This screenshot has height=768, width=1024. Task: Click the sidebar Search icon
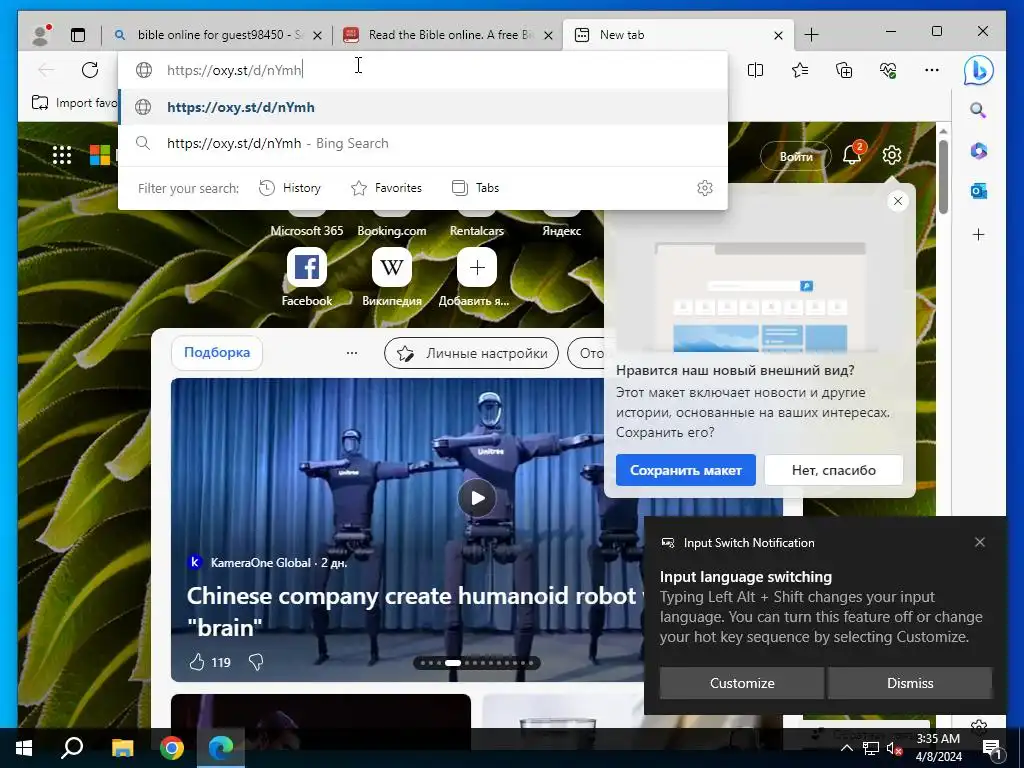tap(978, 110)
